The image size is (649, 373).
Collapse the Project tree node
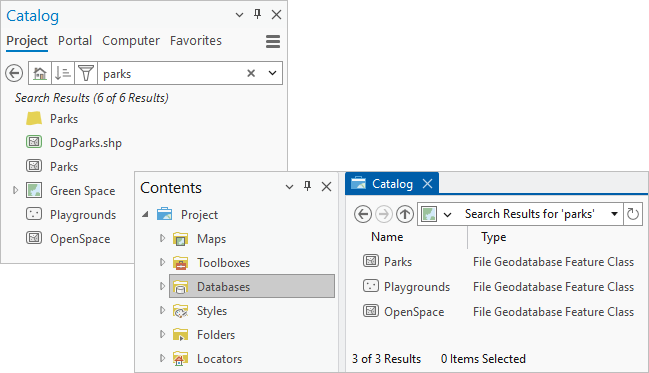coord(145,214)
